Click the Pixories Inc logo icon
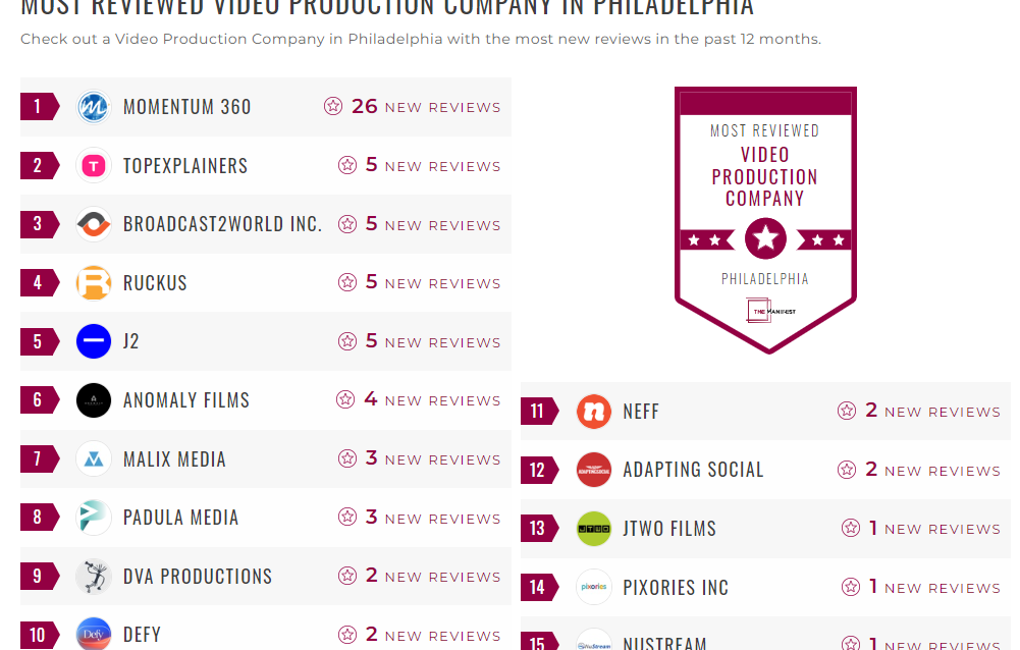Viewport: 1020px width, 650px height. [594, 587]
